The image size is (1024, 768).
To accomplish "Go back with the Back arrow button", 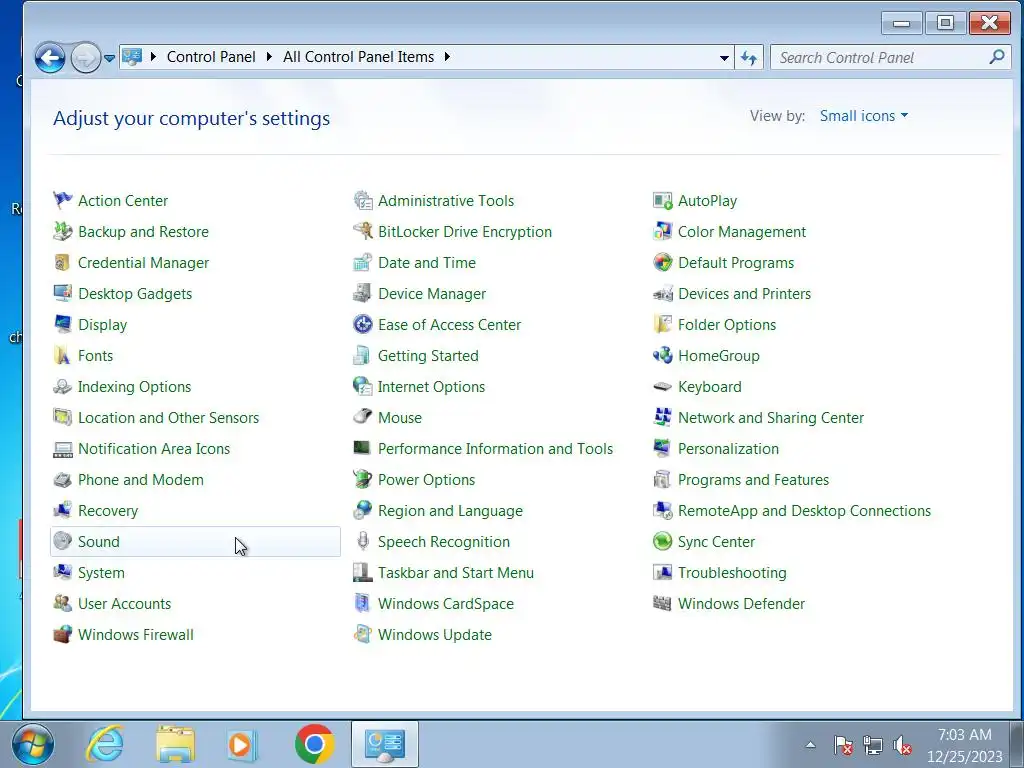I will click(x=50, y=58).
